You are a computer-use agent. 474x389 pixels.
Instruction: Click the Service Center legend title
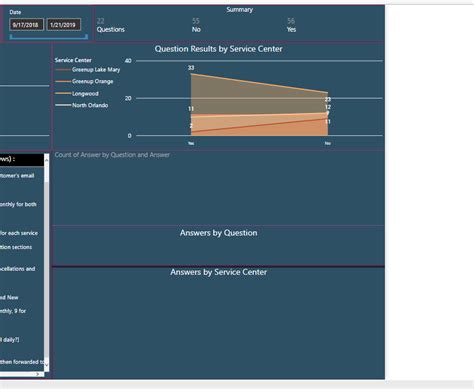coord(73,60)
